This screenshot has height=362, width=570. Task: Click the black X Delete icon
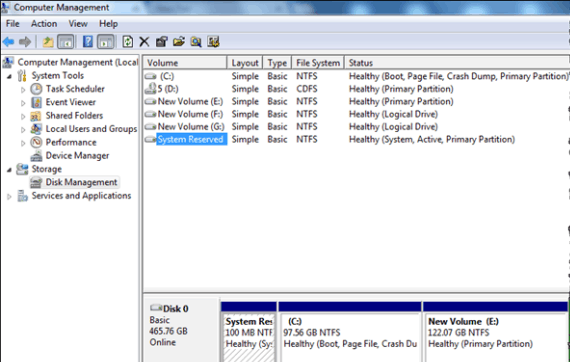(144, 42)
